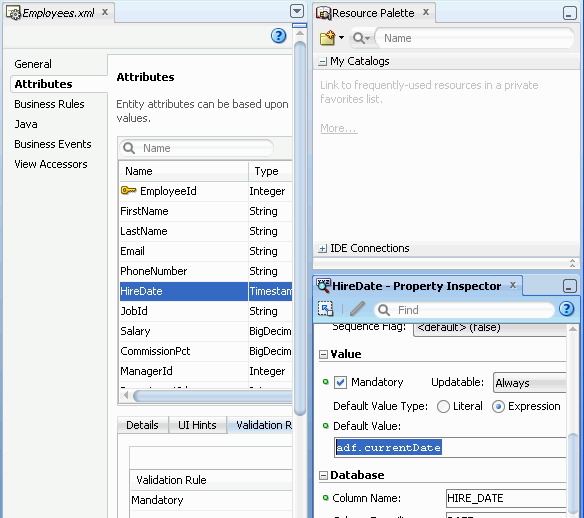Select the Literal default value type
Image resolution: width=584 pixels, height=518 pixels.
tap(443, 406)
